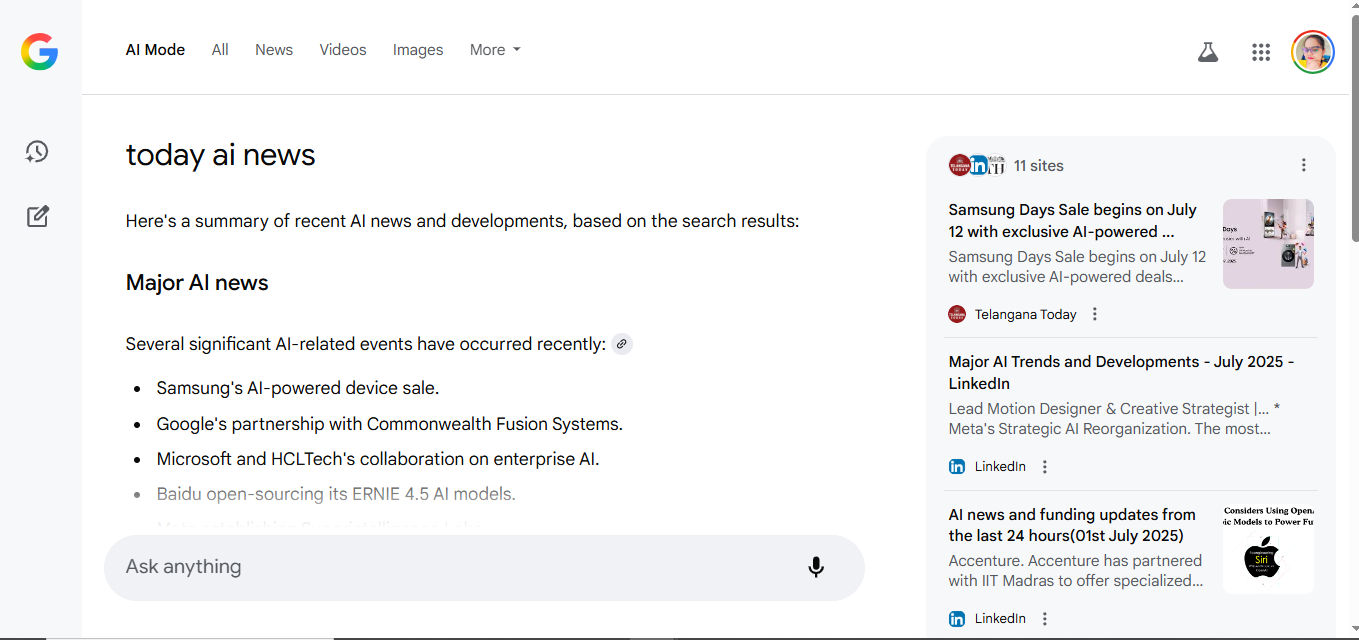Viewport: 1359px width, 640px height.
Task: Click the Samsung Days Sale snippet text
Action: click(x=1077, y=267)
